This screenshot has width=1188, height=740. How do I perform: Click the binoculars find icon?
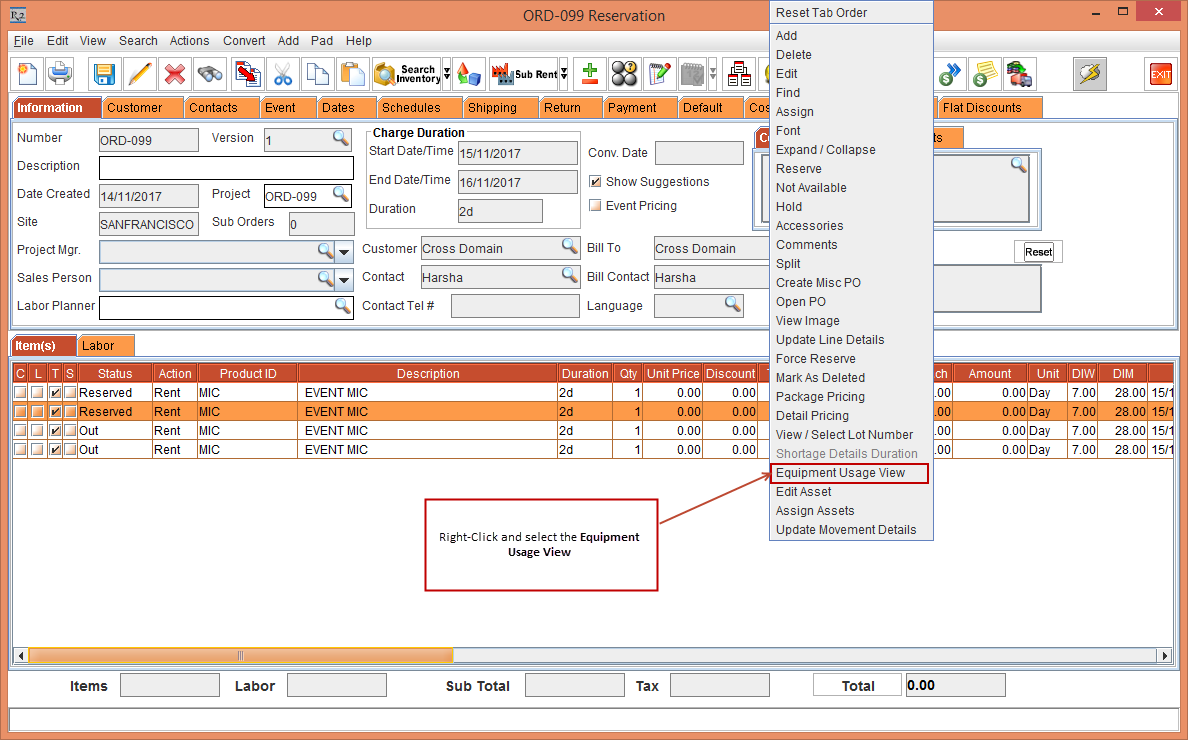tap(210, 75)
